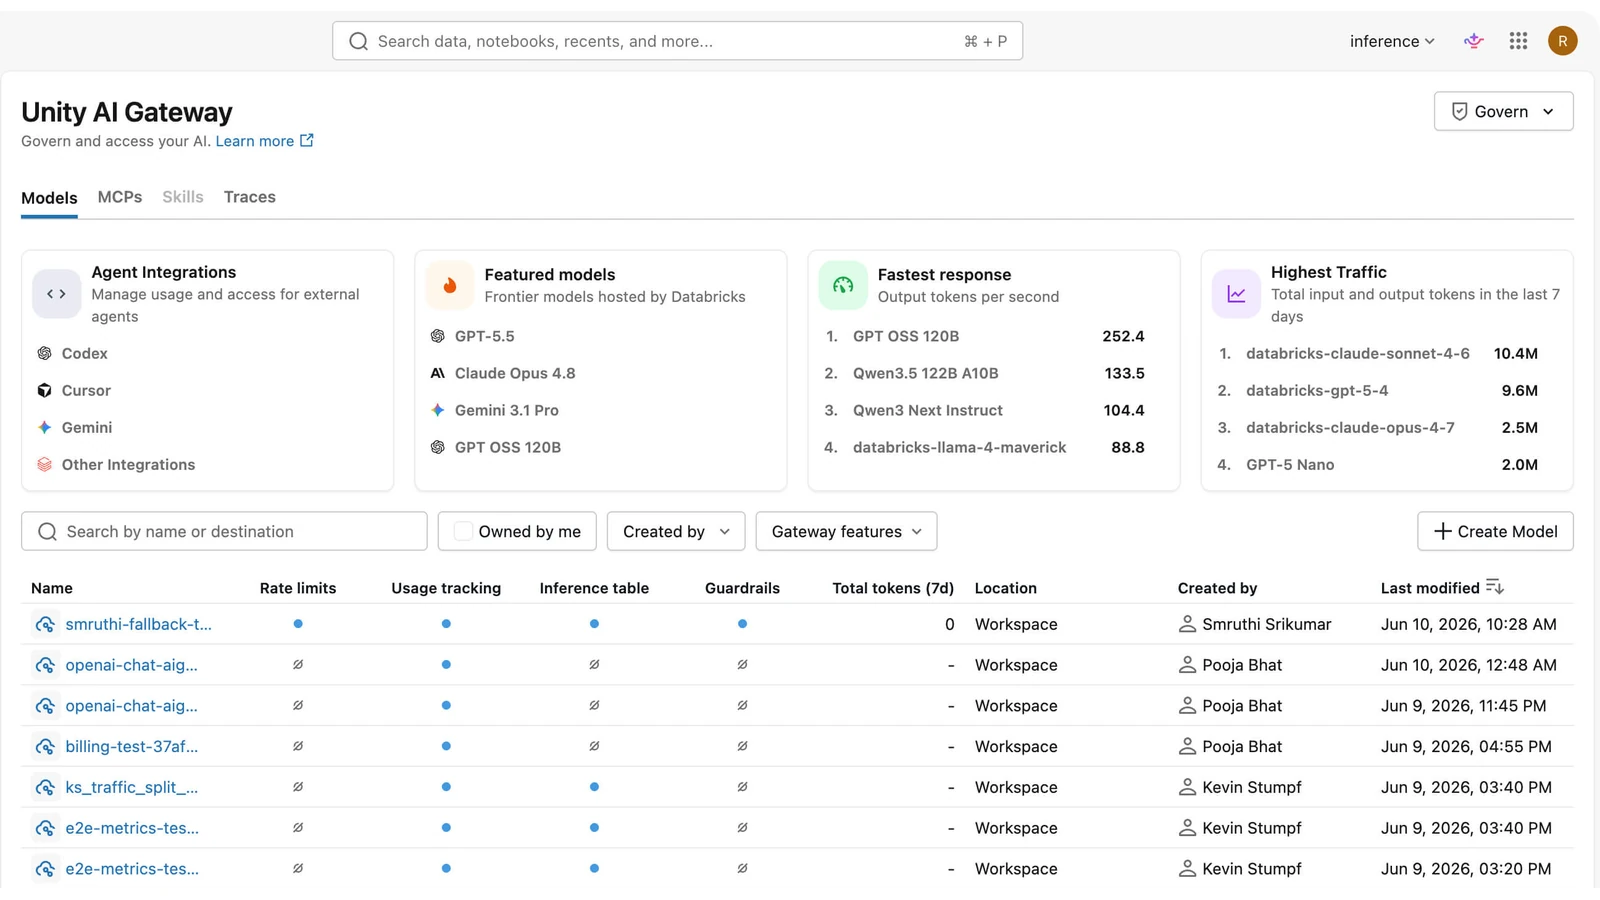1600x900 pixels.
Task: Click the search magnifier icon in top bar
Action: (x=358, y=42)
